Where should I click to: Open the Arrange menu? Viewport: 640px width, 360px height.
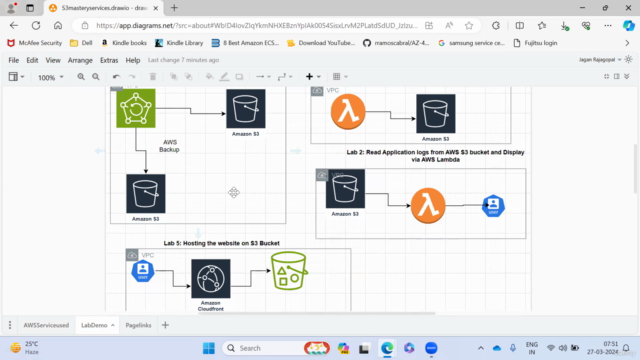pyautogui.click(x=80, y=60)
